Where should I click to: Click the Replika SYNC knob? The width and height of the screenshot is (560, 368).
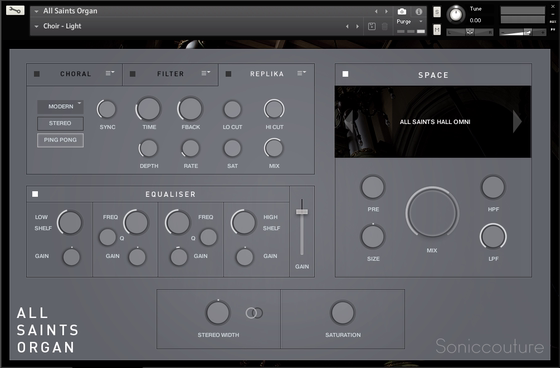tap(107, 109)
